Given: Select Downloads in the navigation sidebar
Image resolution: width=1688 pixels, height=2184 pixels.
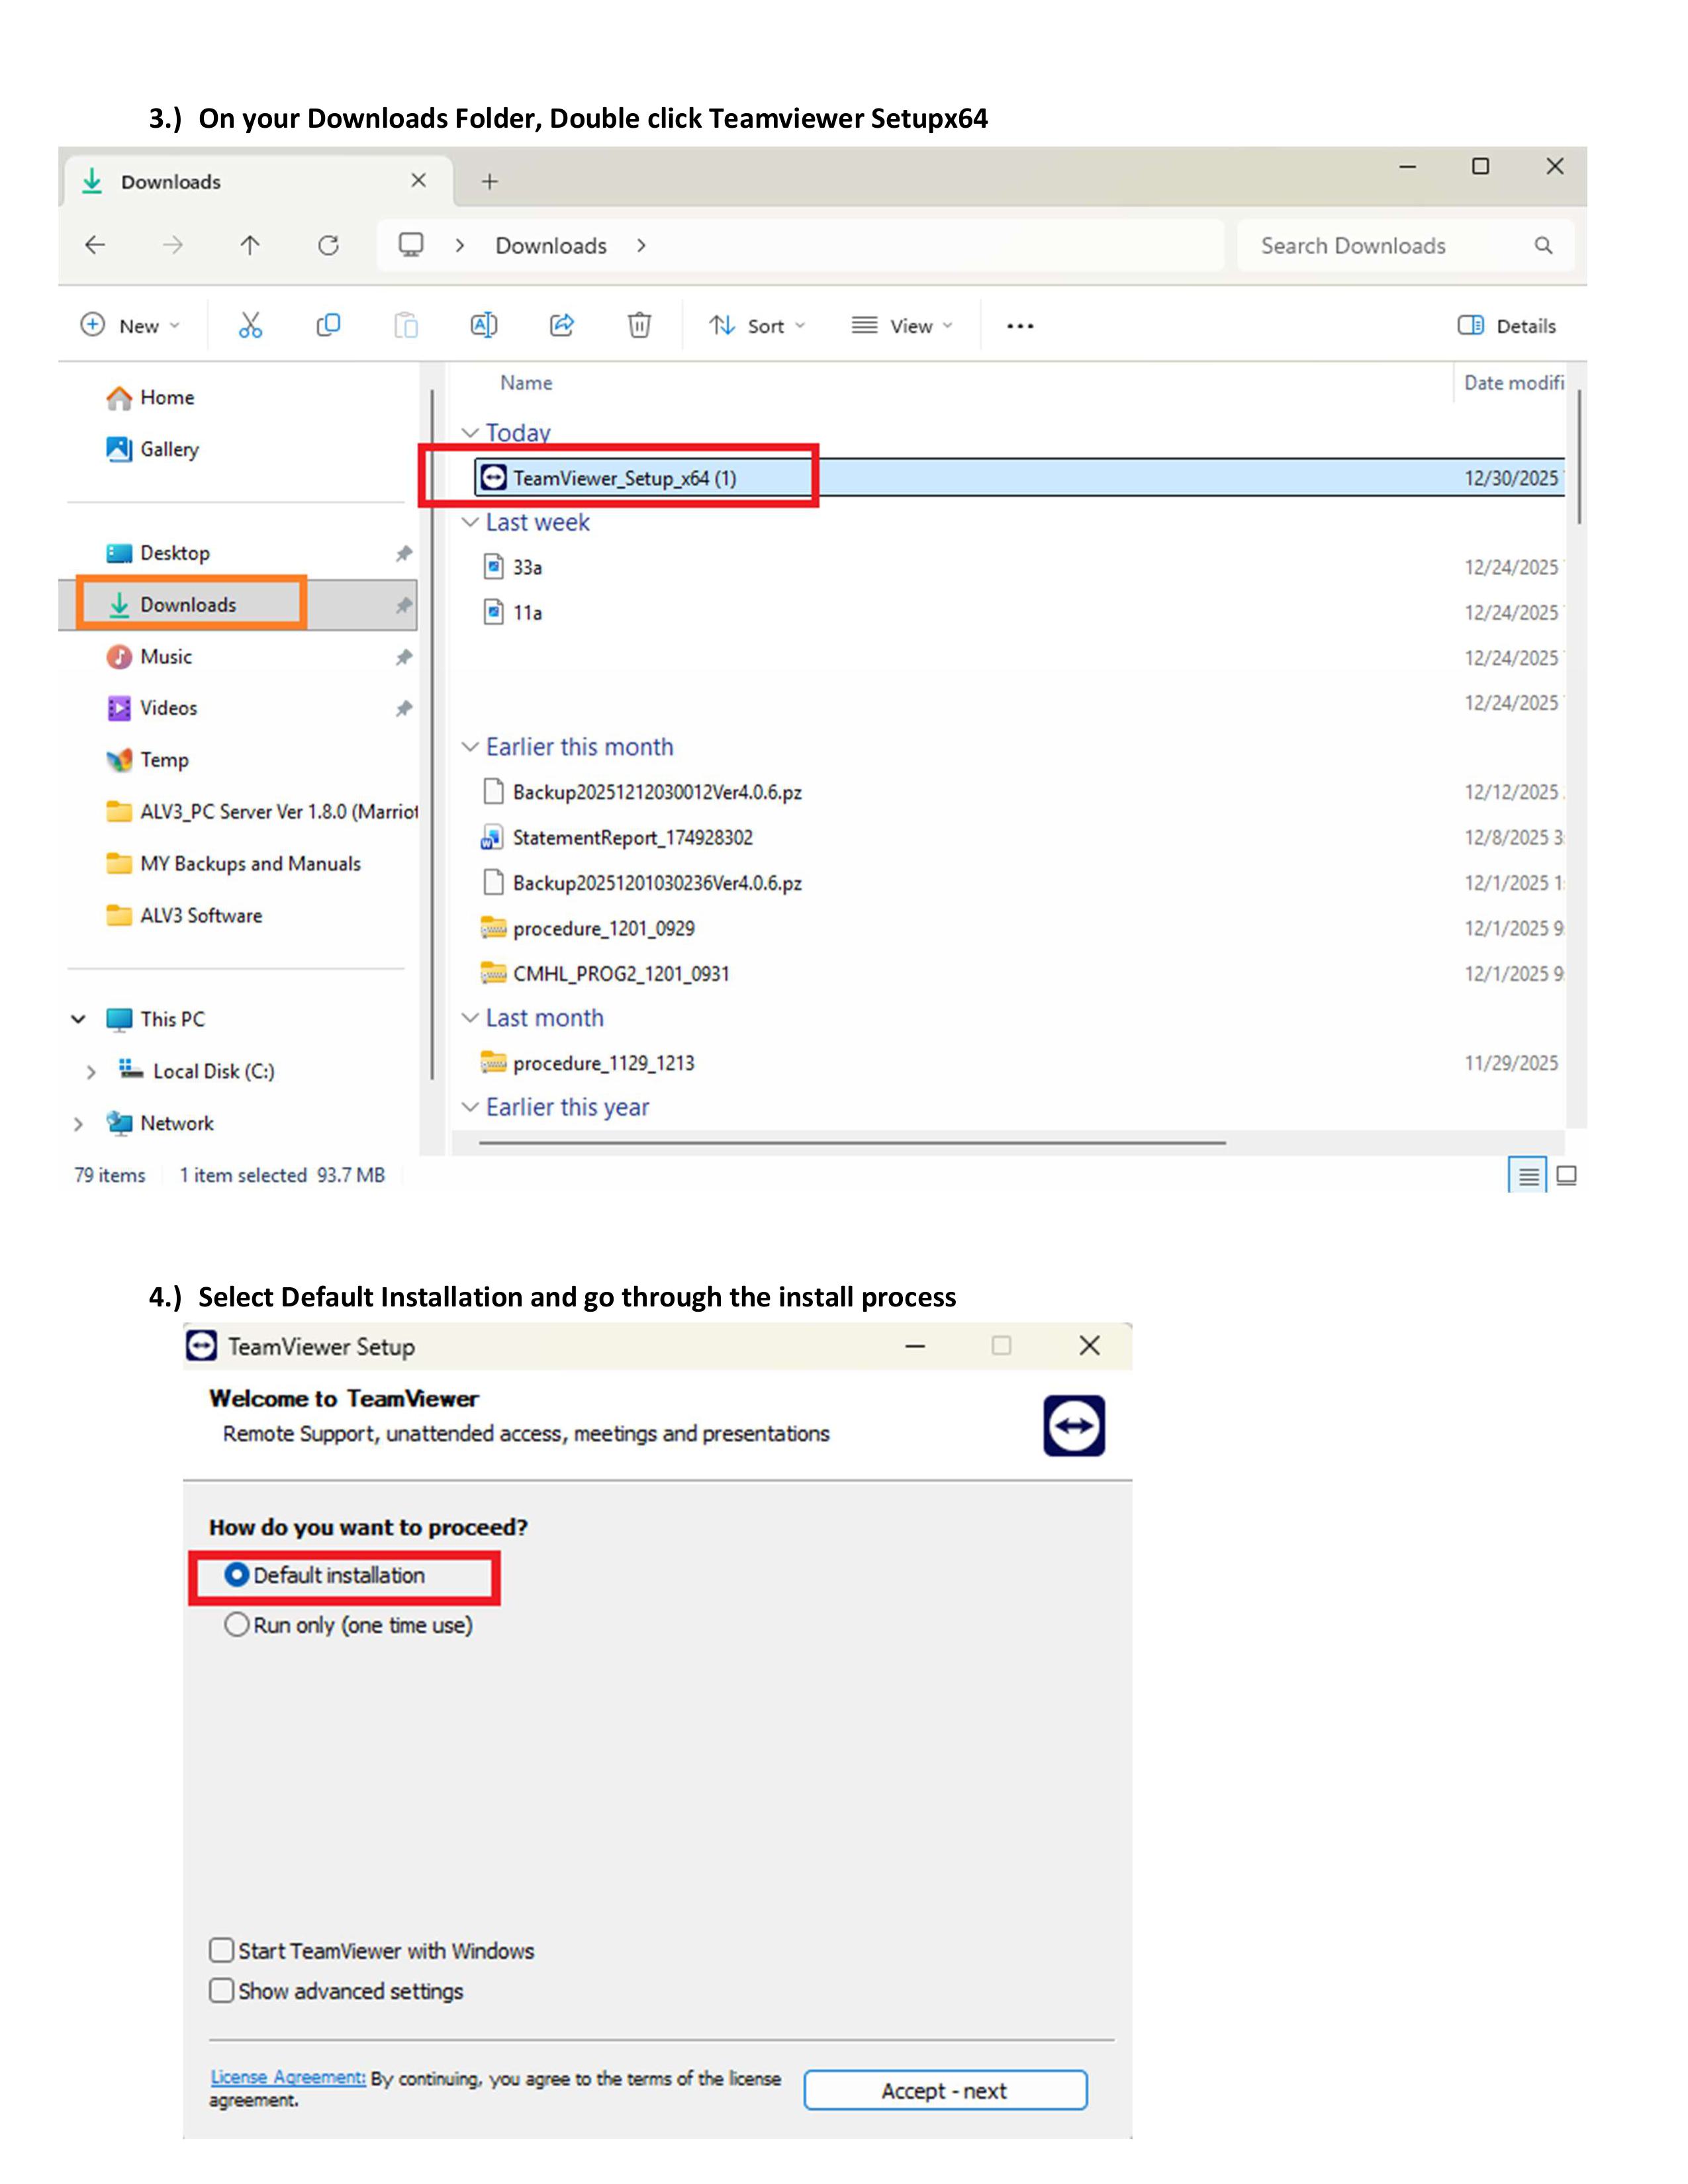Looking at the screenshot, I should pyautogui.click(x=188, y=605).
